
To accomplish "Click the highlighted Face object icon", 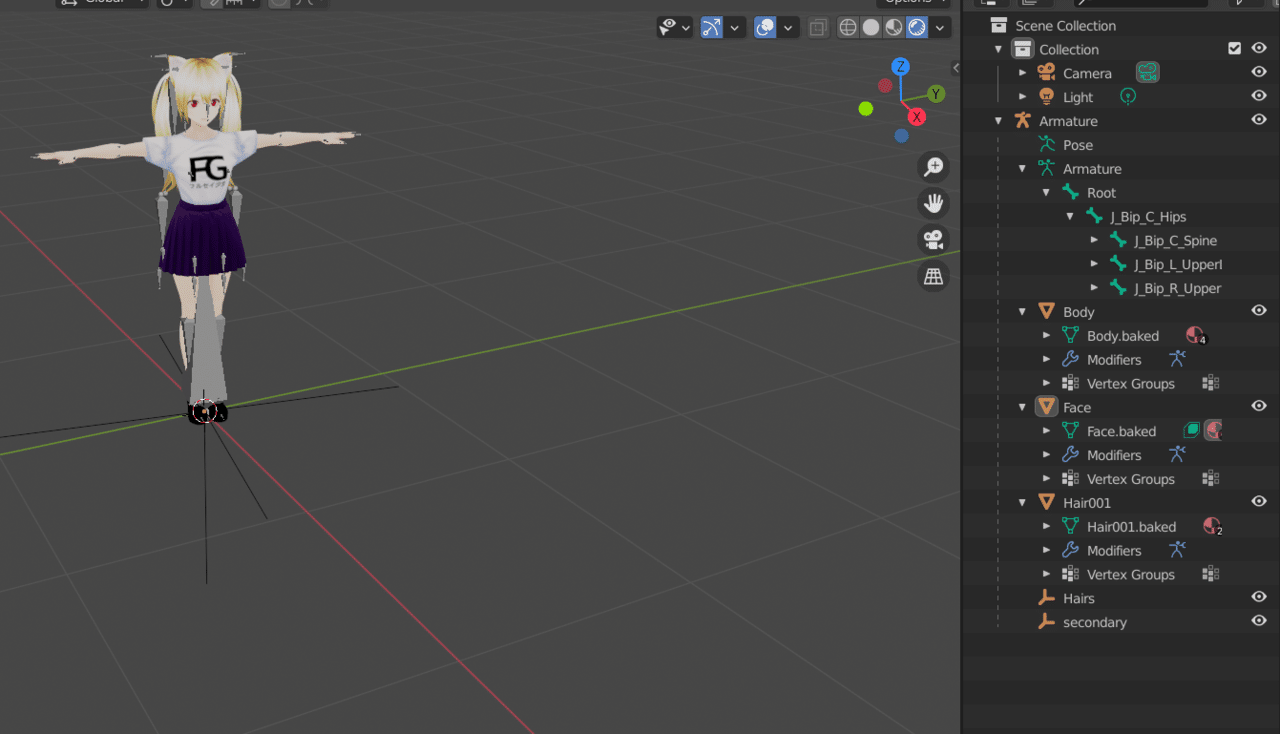I will click(x=1047, y=406).
